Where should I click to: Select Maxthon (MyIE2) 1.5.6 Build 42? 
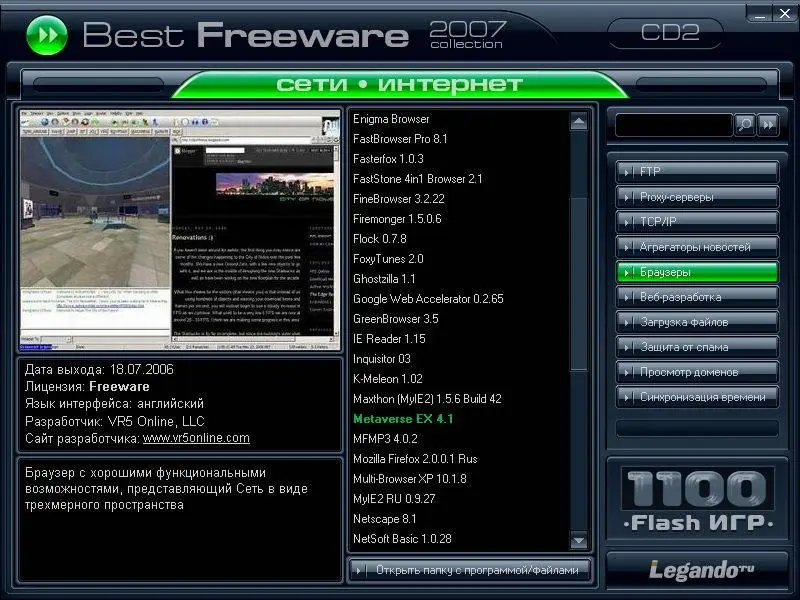(x=427, y=398)
